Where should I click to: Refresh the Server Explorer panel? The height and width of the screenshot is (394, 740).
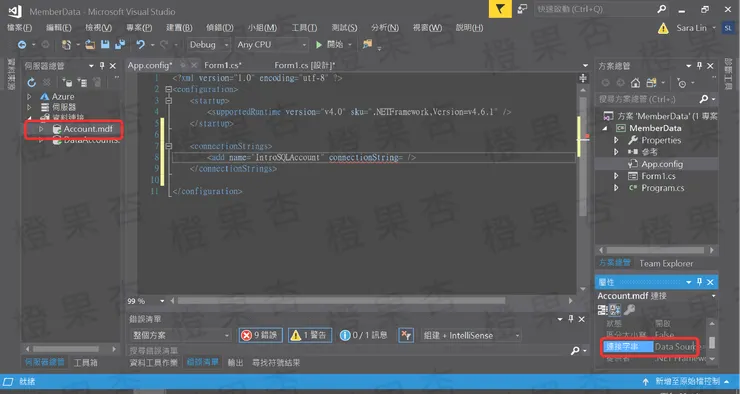click(31, 83)
